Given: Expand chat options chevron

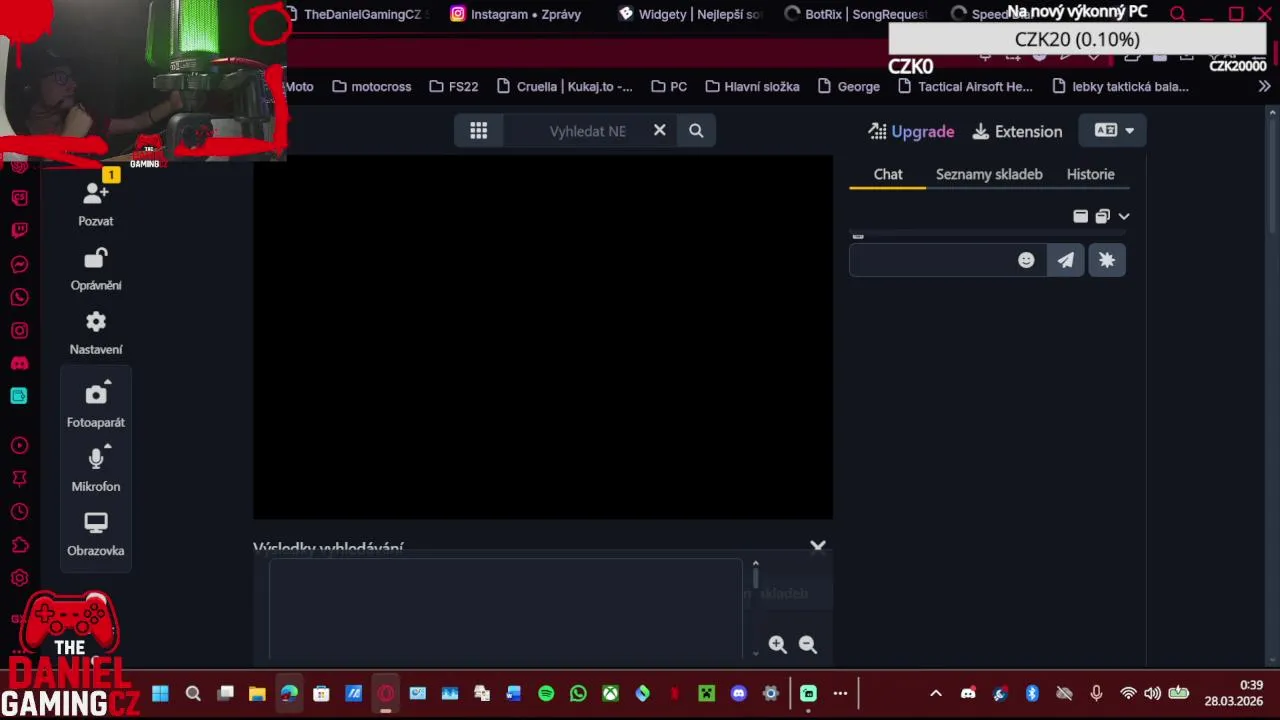Looking at the screenshot, I should coord(1124,216).
